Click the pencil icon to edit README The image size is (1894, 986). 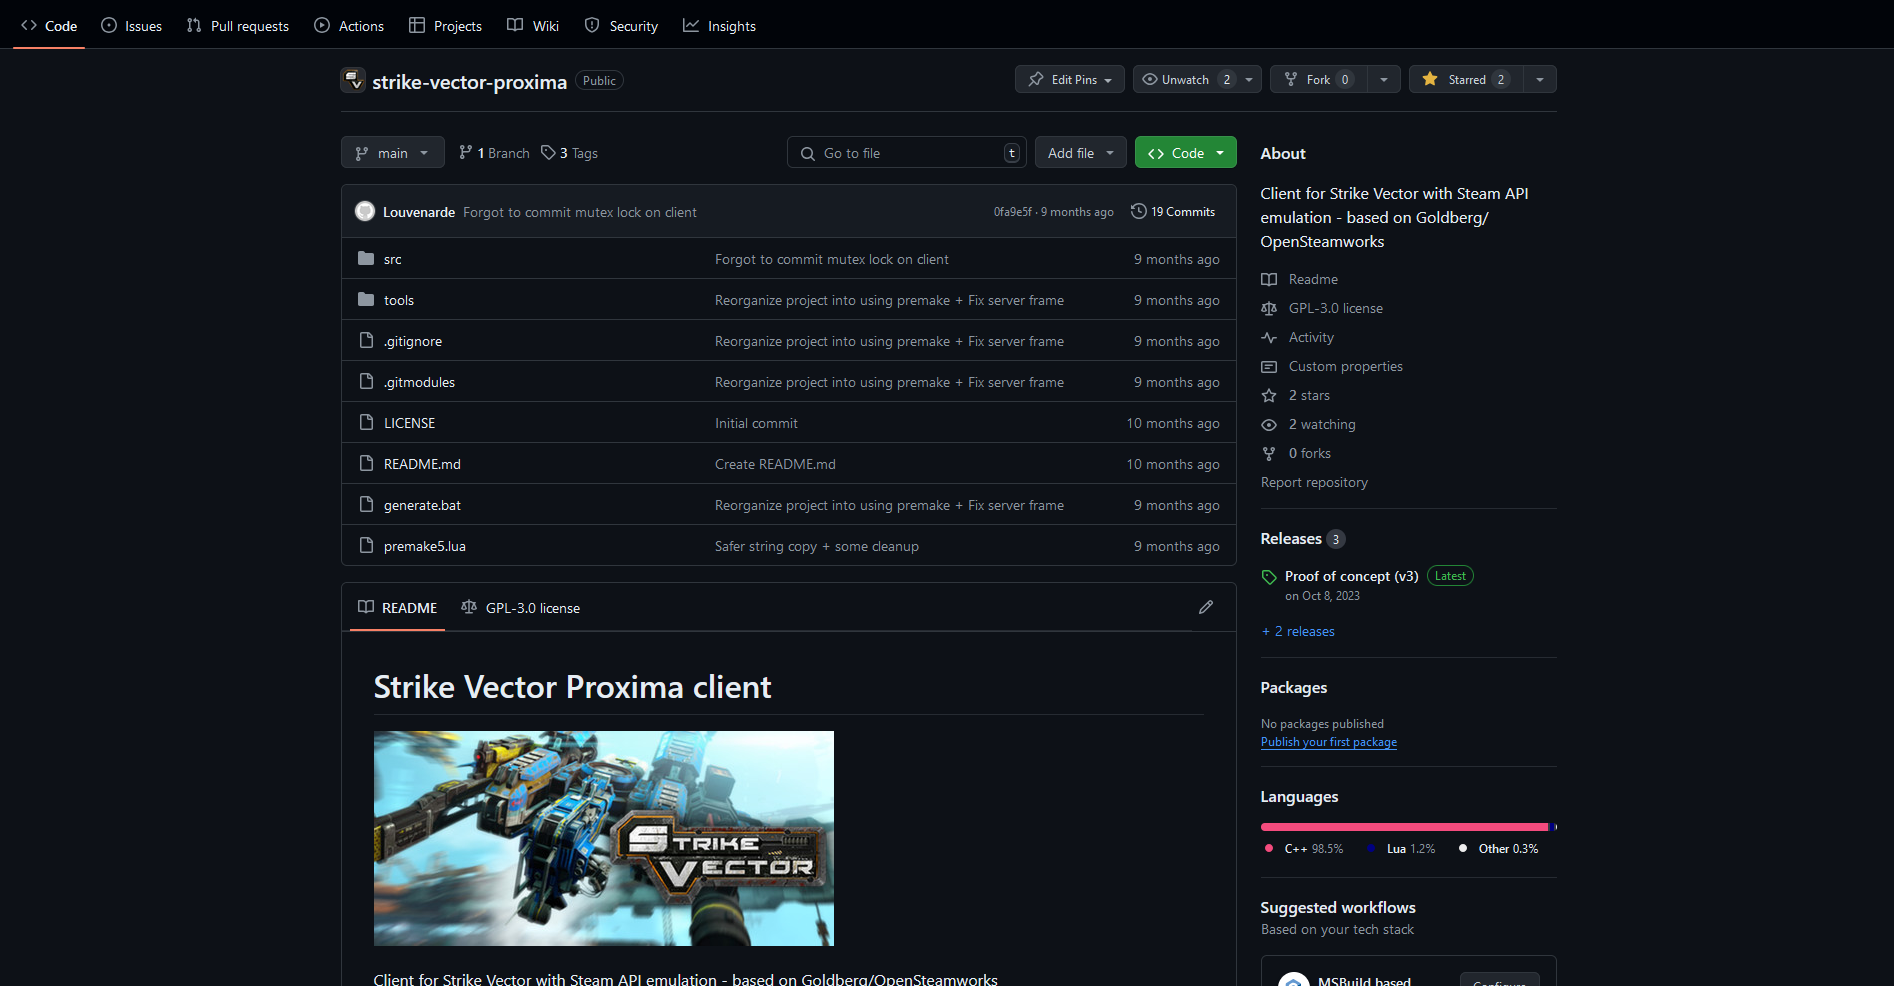(1206, 607)
